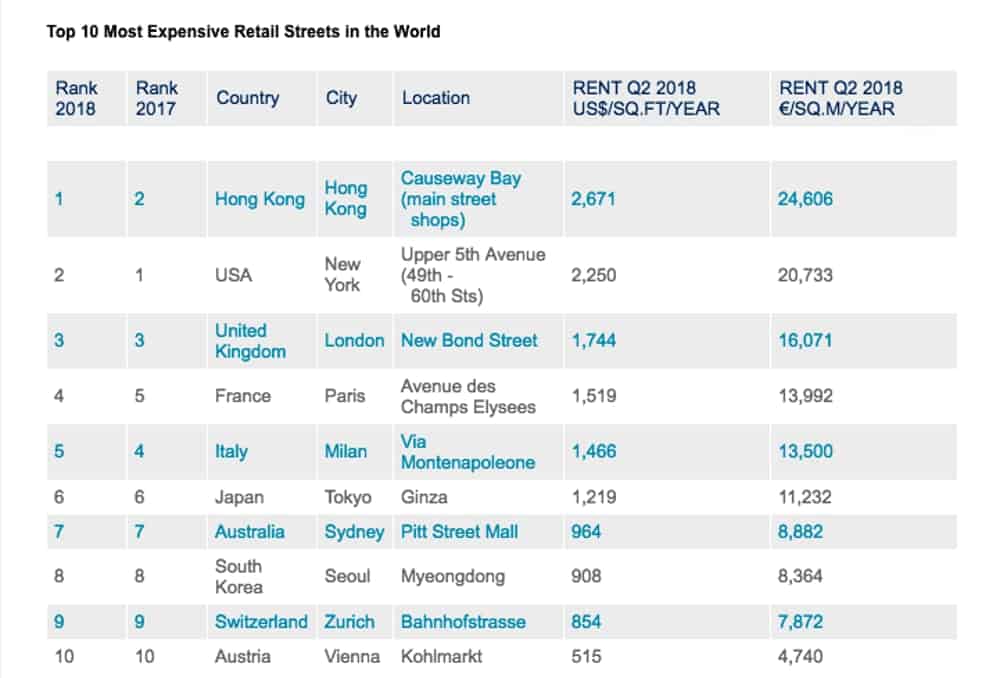Viewport: 1000px width, 678px height.
Task: Select "Causeway Bay (main street shops)" location
Action: [460, 199]
